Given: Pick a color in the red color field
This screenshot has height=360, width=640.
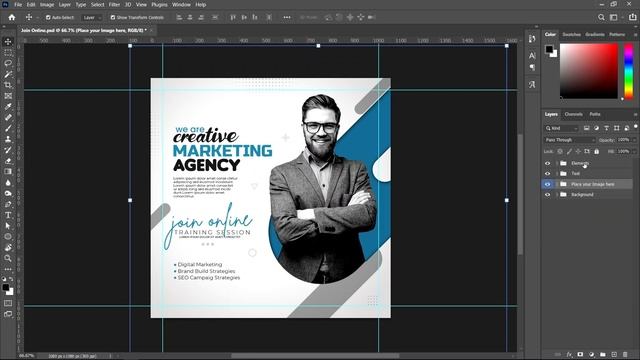Looking at the screenshot, I should (589, 71).
